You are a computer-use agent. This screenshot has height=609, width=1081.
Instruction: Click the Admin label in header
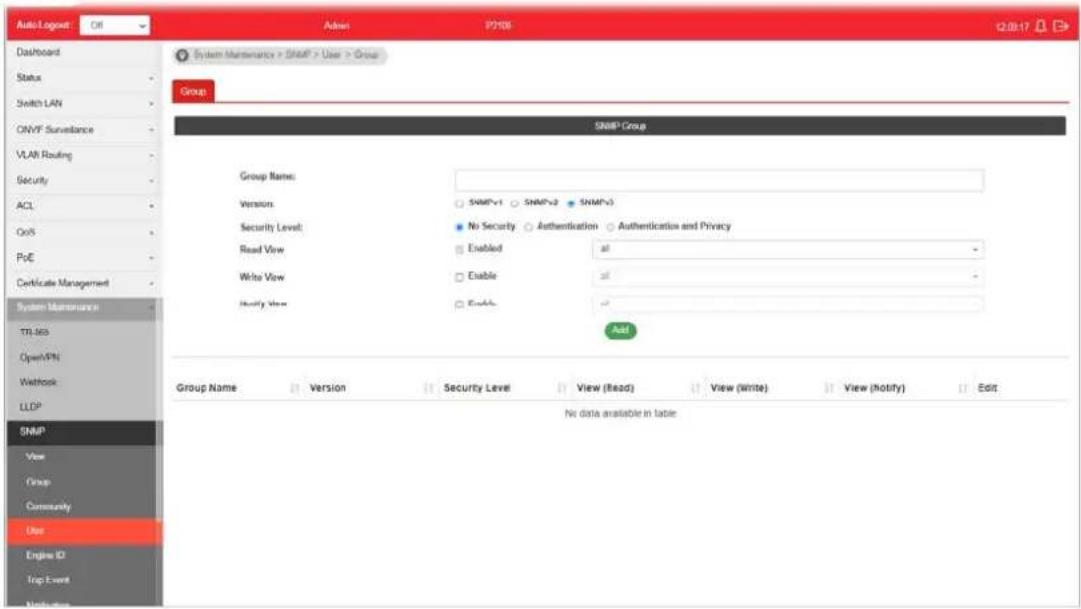tap(336, 26)
